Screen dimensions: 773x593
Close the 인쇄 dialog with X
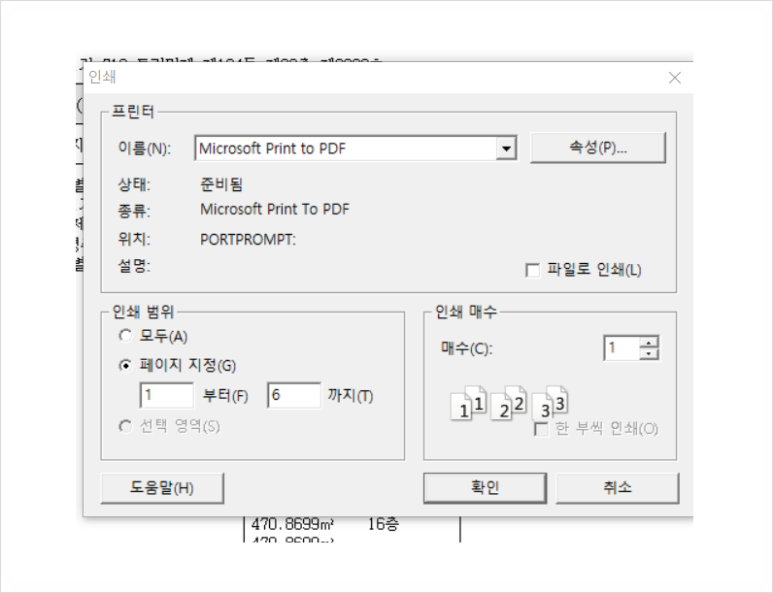[674, 78]
